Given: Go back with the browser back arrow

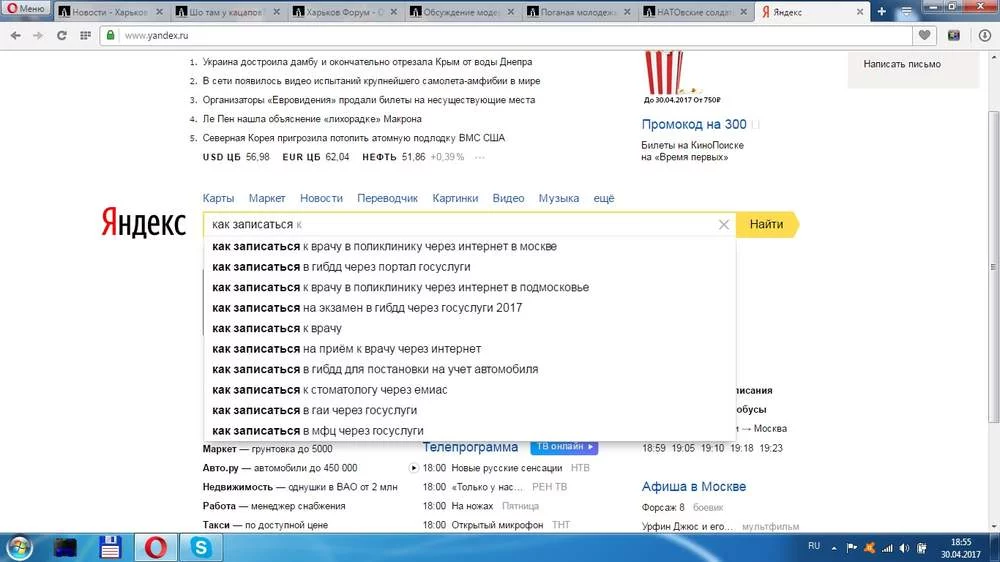Looking at the screenshot, I should click(16, 36).
